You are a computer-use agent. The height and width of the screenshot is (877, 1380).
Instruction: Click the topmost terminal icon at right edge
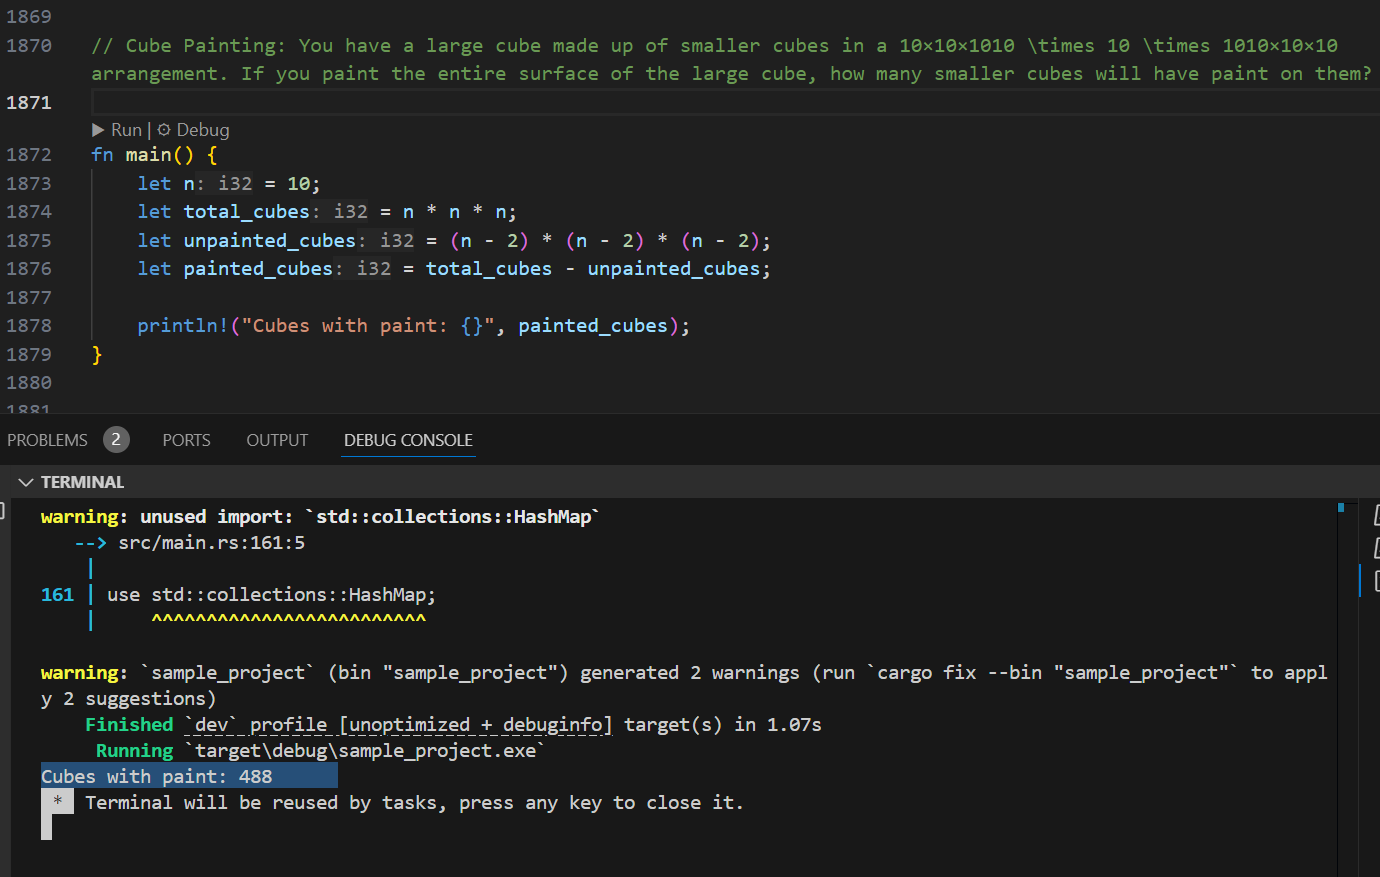pos(1376,515)
